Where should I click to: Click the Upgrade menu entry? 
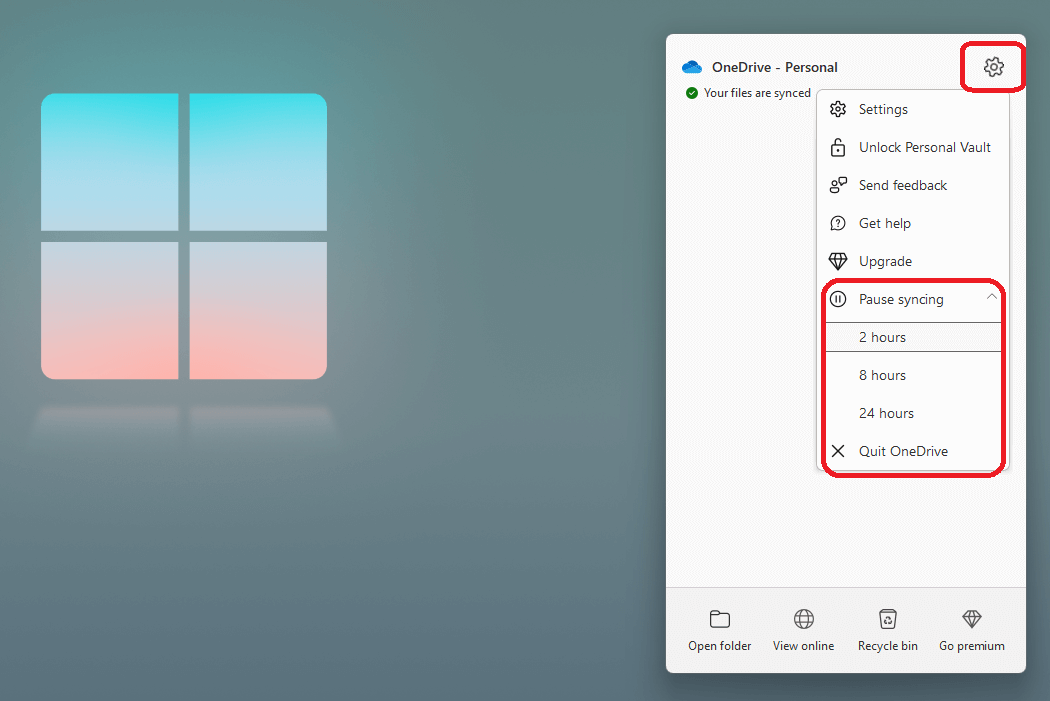click(x=885, y=261)
